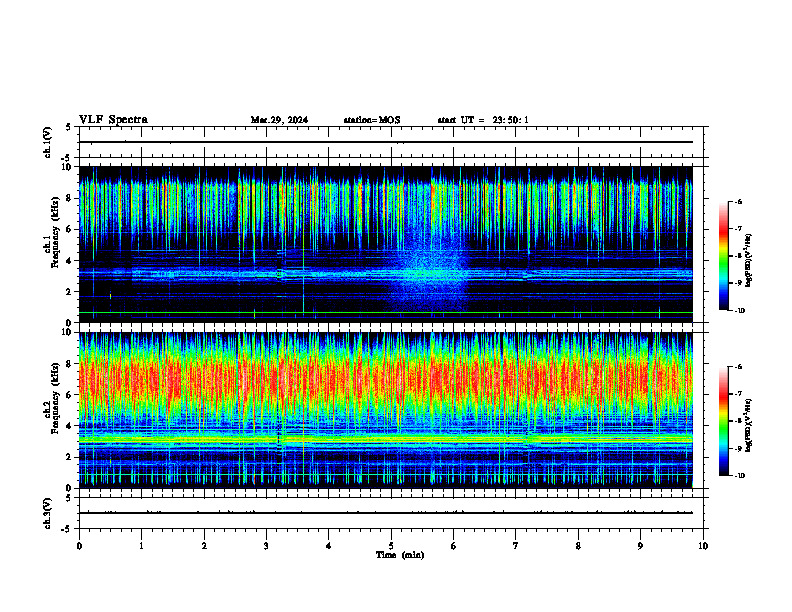Click the "ch.3(V)" waveform axis label
The width and height of the screenshot is (792, 612).
[48, 513]
